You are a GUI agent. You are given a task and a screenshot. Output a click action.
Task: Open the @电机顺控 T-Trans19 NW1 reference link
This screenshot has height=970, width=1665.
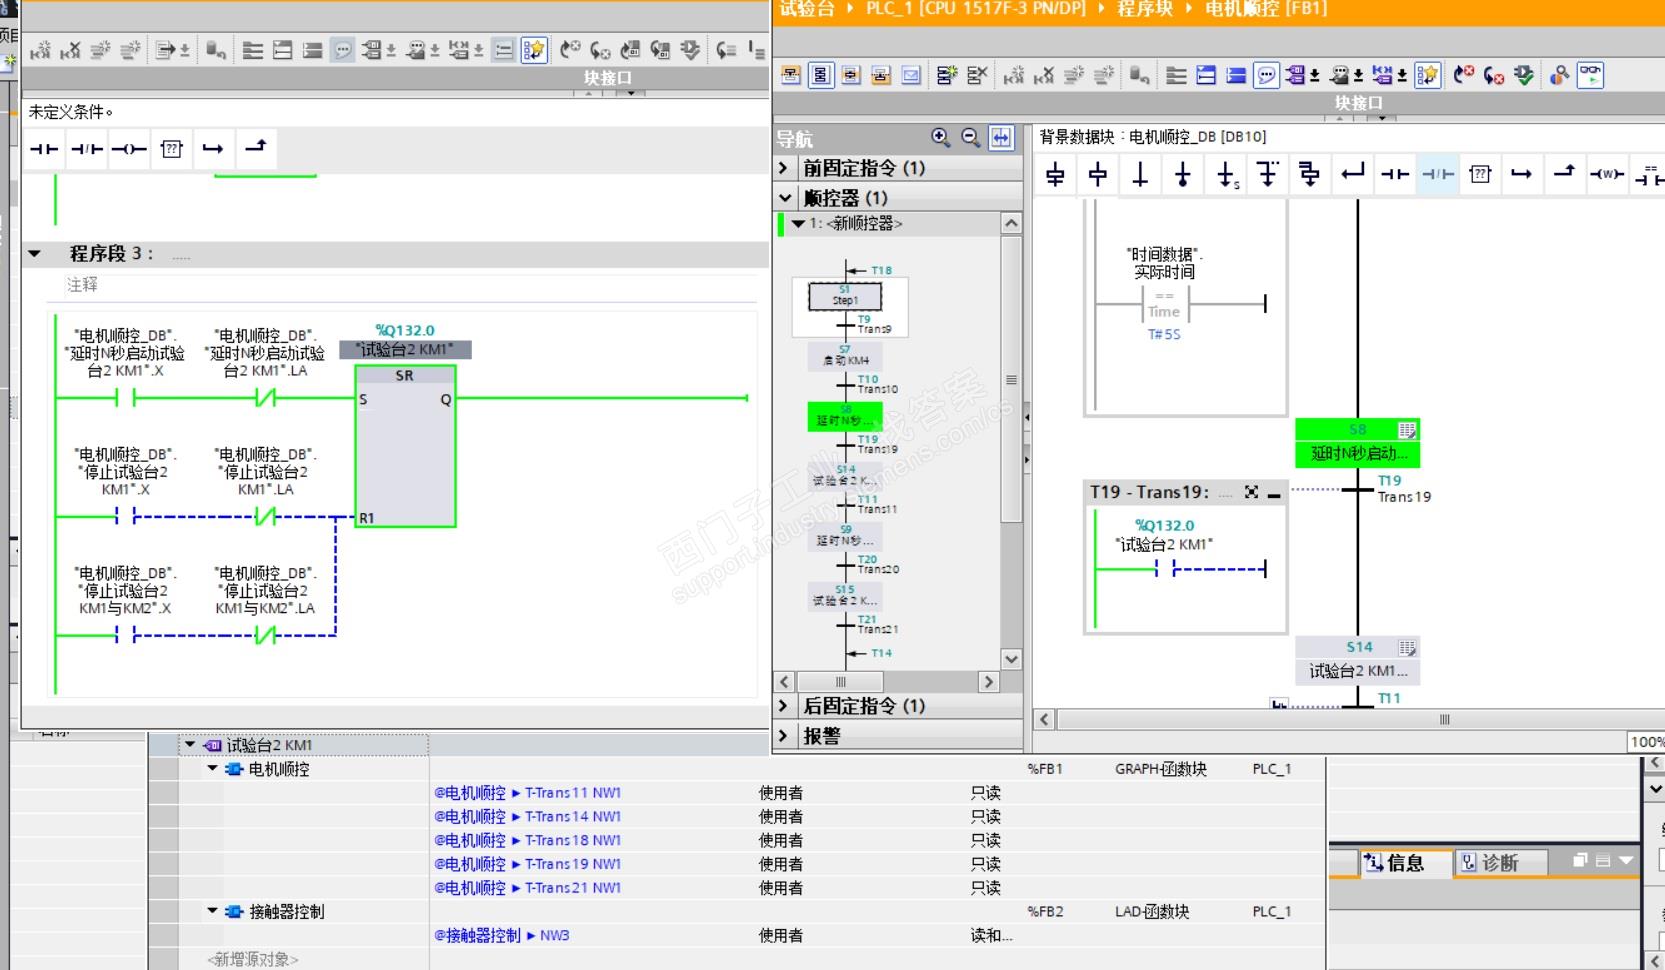527,864
